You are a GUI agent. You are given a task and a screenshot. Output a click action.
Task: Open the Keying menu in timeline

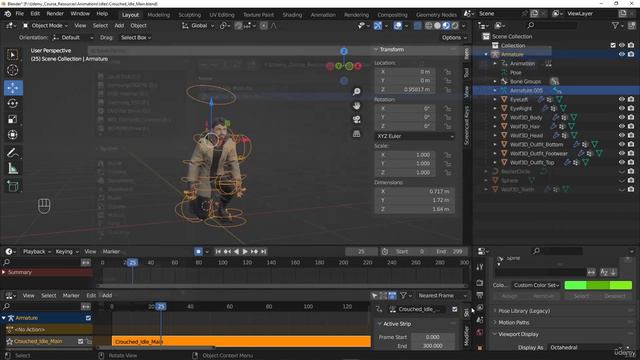pyautogui.click(x=67, y=251)
